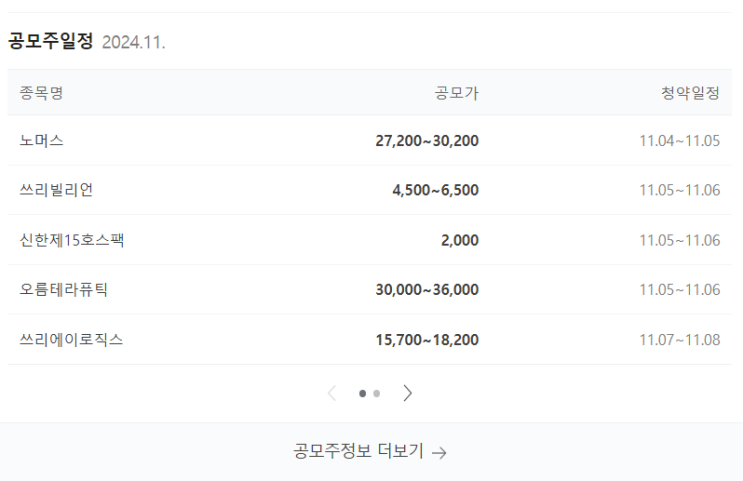
Task: Go to next IPO schedule page
Action: coord(408,393)
